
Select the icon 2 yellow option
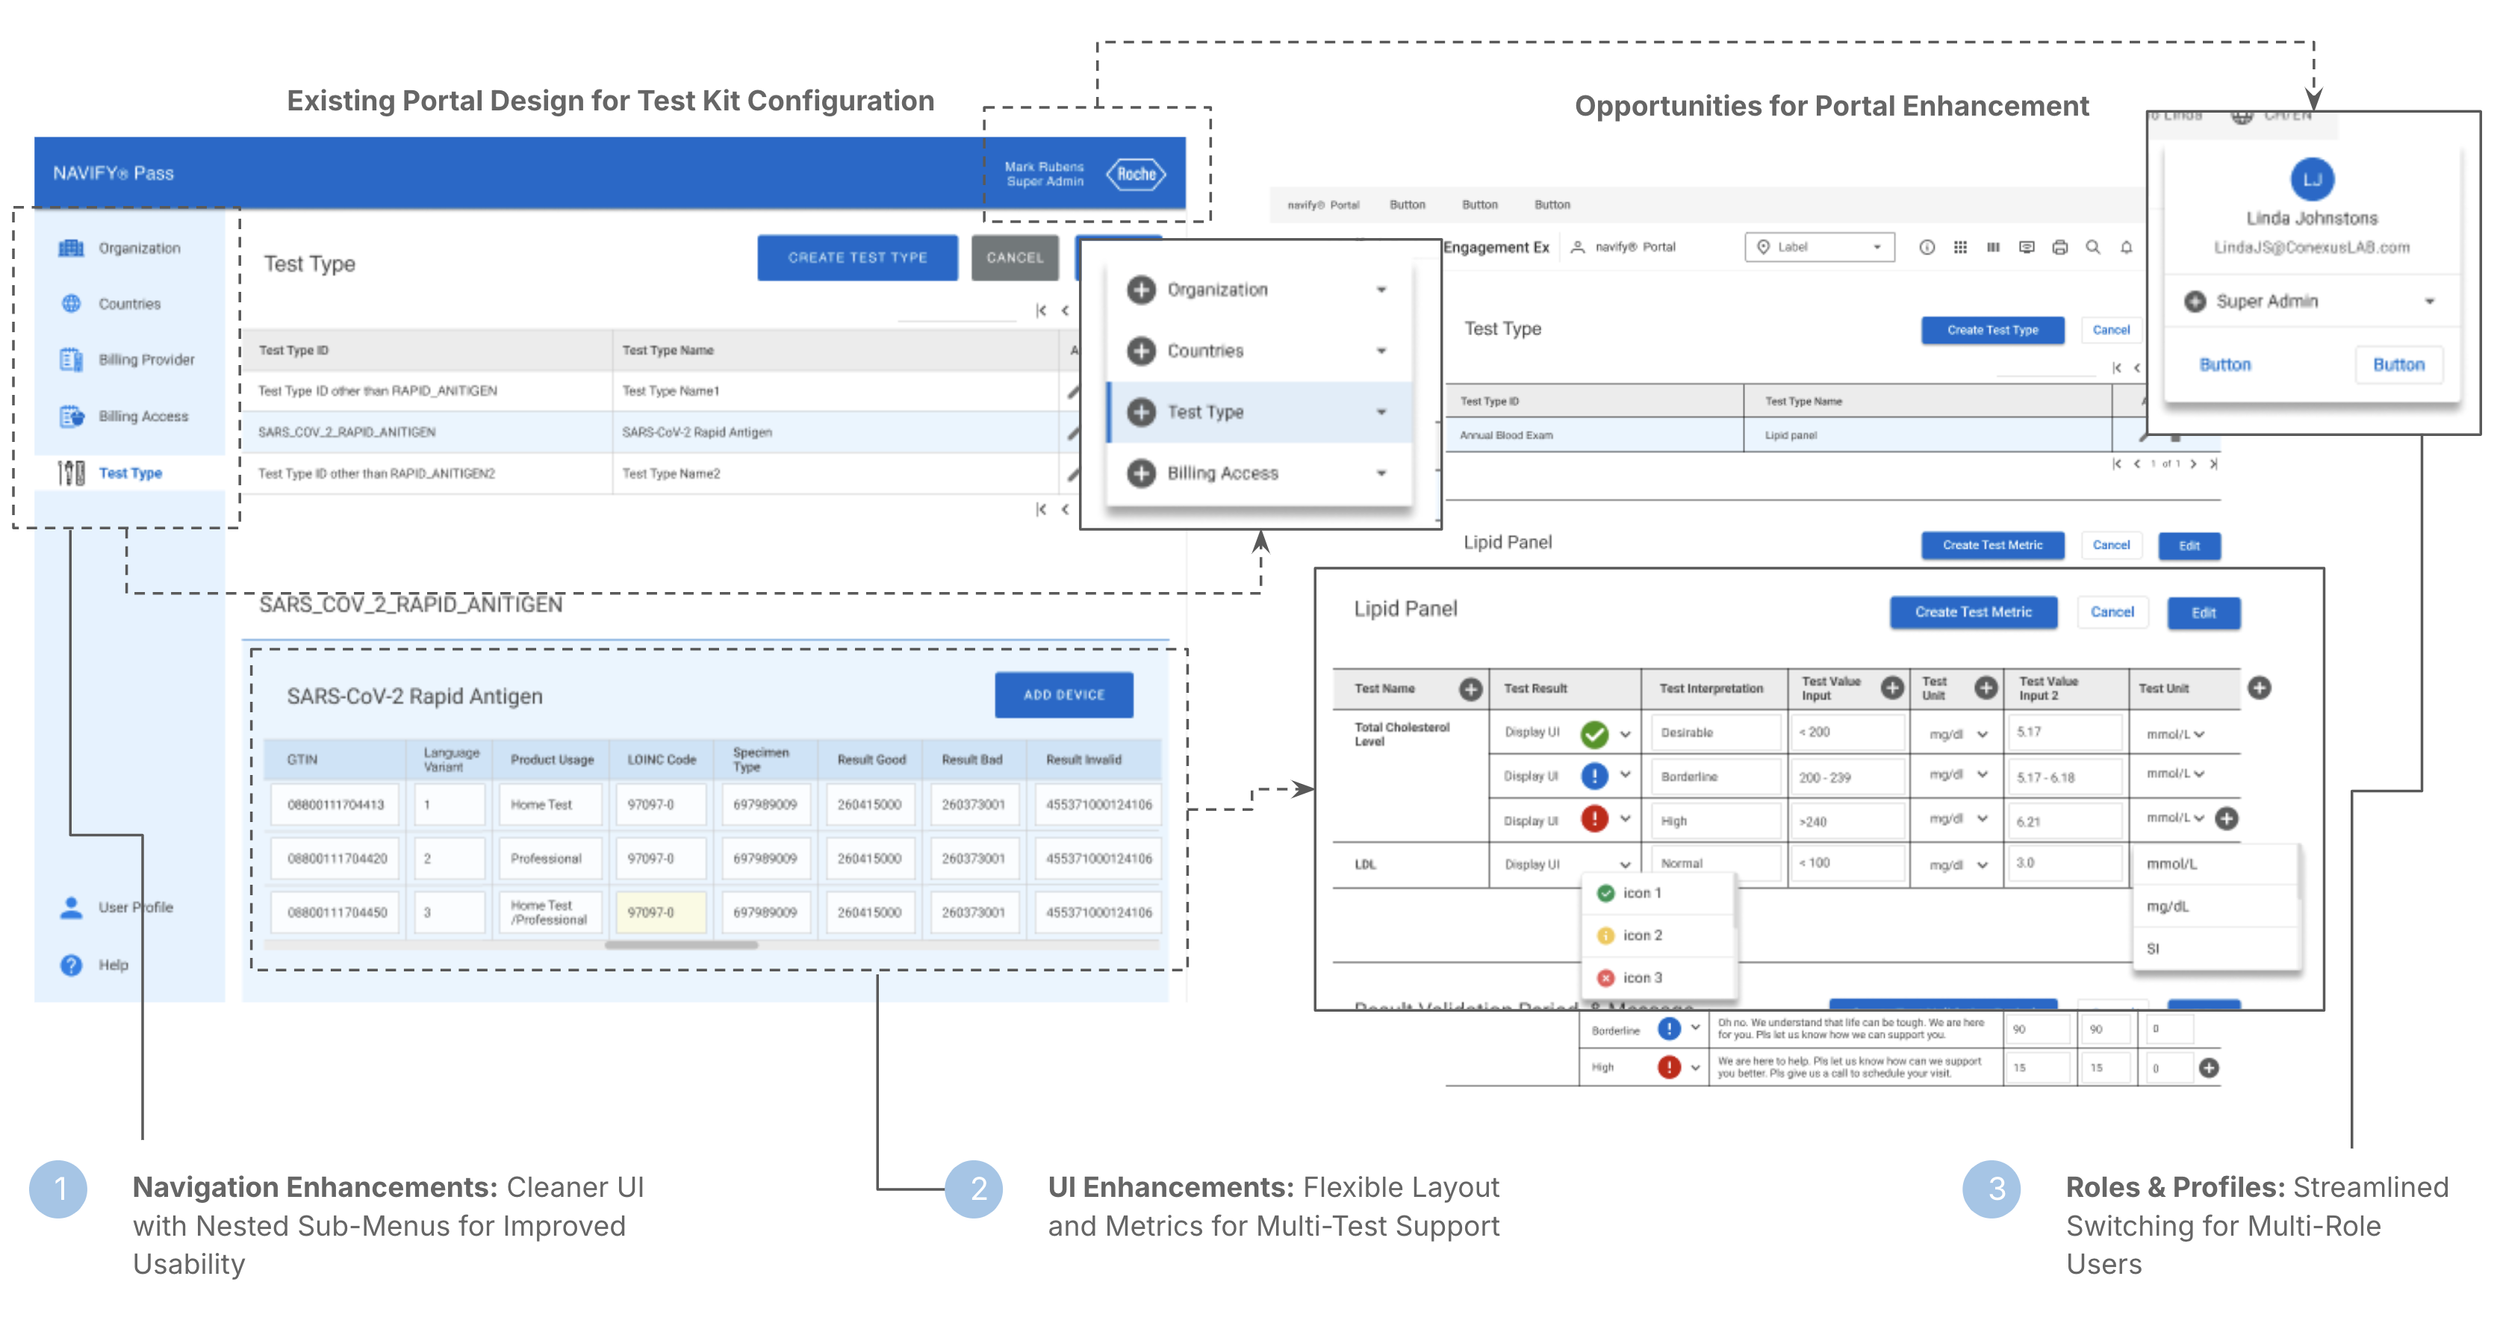(1640, 936)
